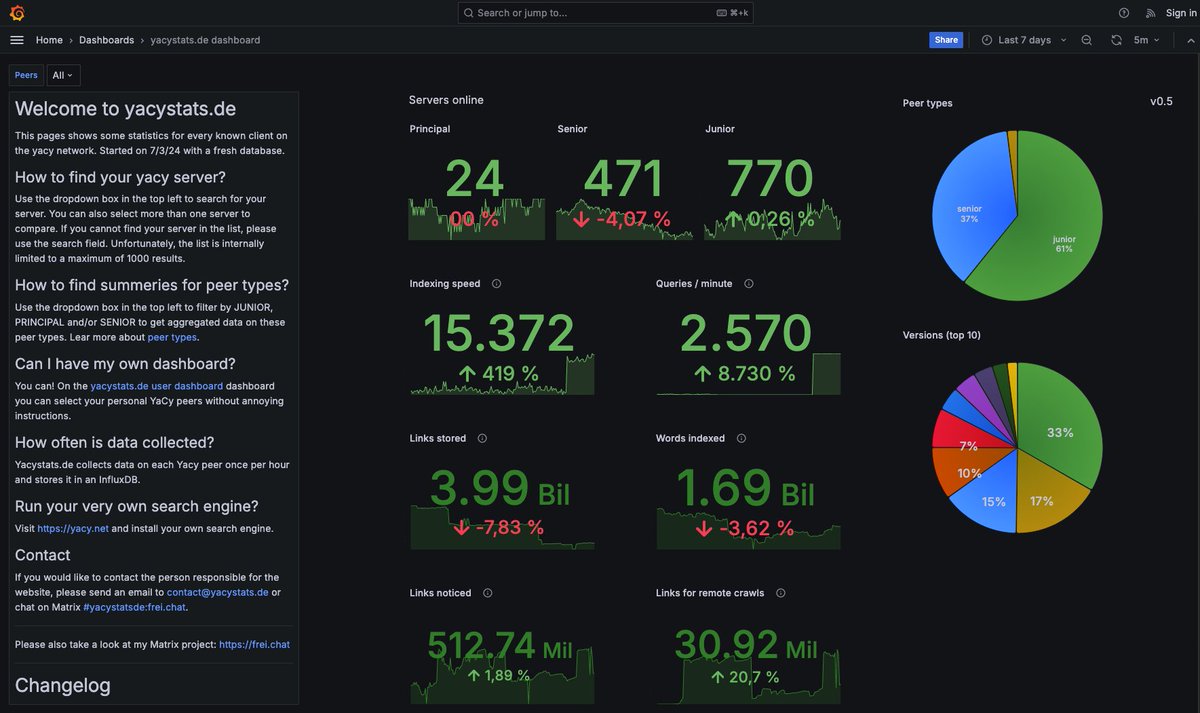Click the info icon next to Links stored
The image size is (1200, 713).
coord(482,437)
